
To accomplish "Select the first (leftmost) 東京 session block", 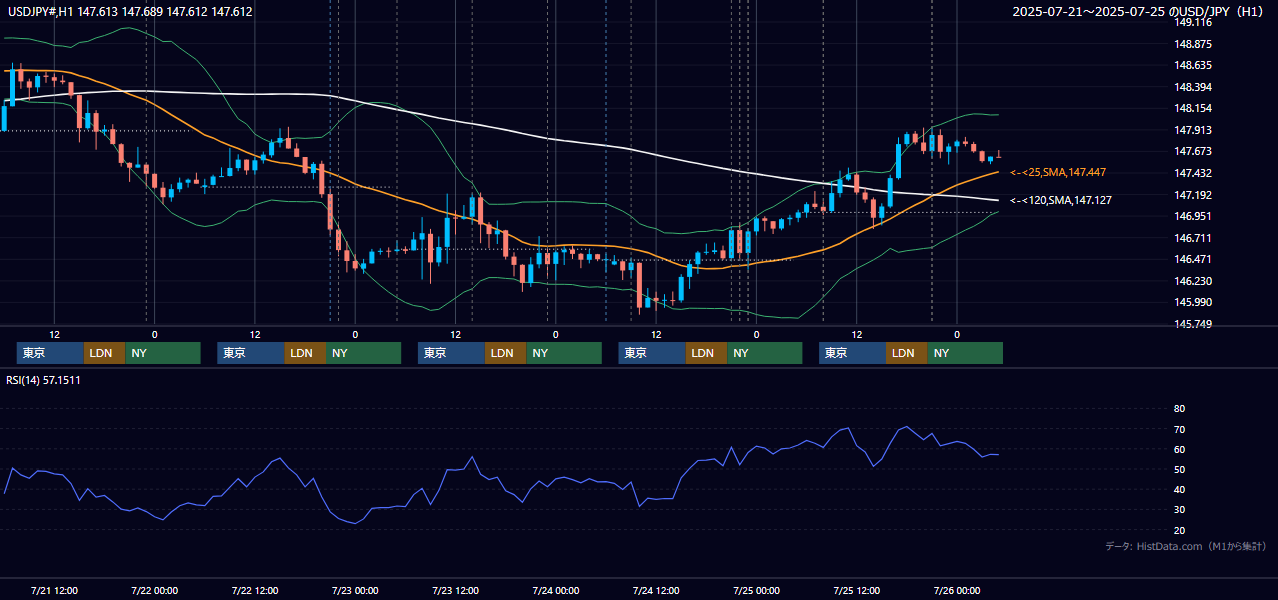I will (50, 353).
